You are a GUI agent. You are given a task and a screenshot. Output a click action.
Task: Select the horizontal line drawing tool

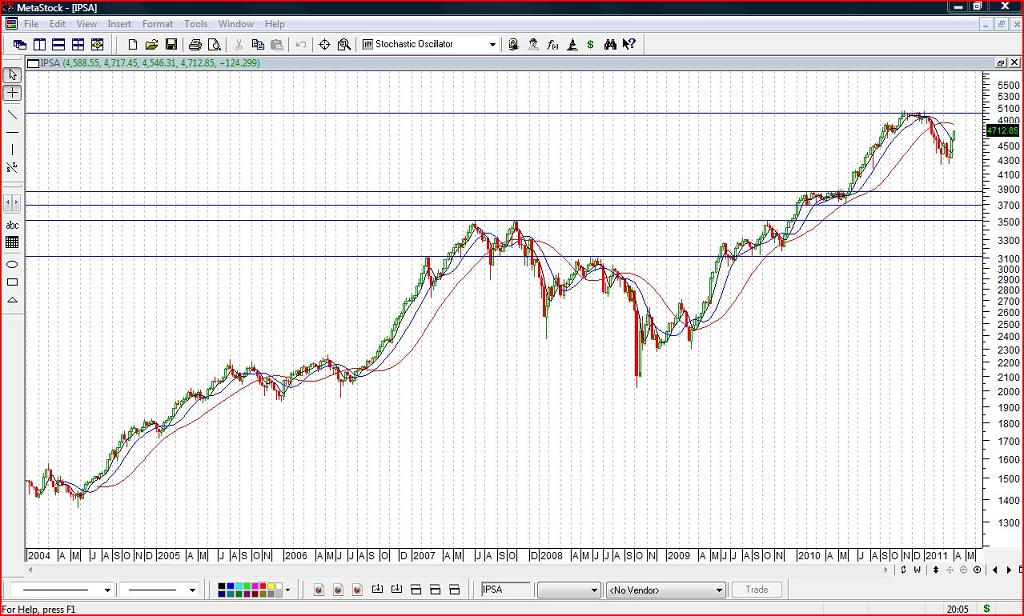(12, 133)
